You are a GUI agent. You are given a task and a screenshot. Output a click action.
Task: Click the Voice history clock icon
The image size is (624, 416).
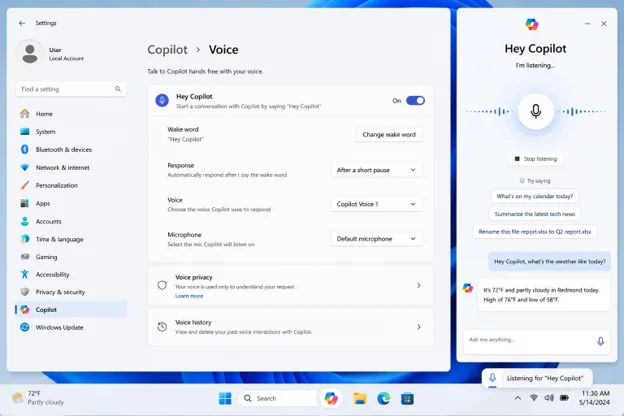pos(162,327)
